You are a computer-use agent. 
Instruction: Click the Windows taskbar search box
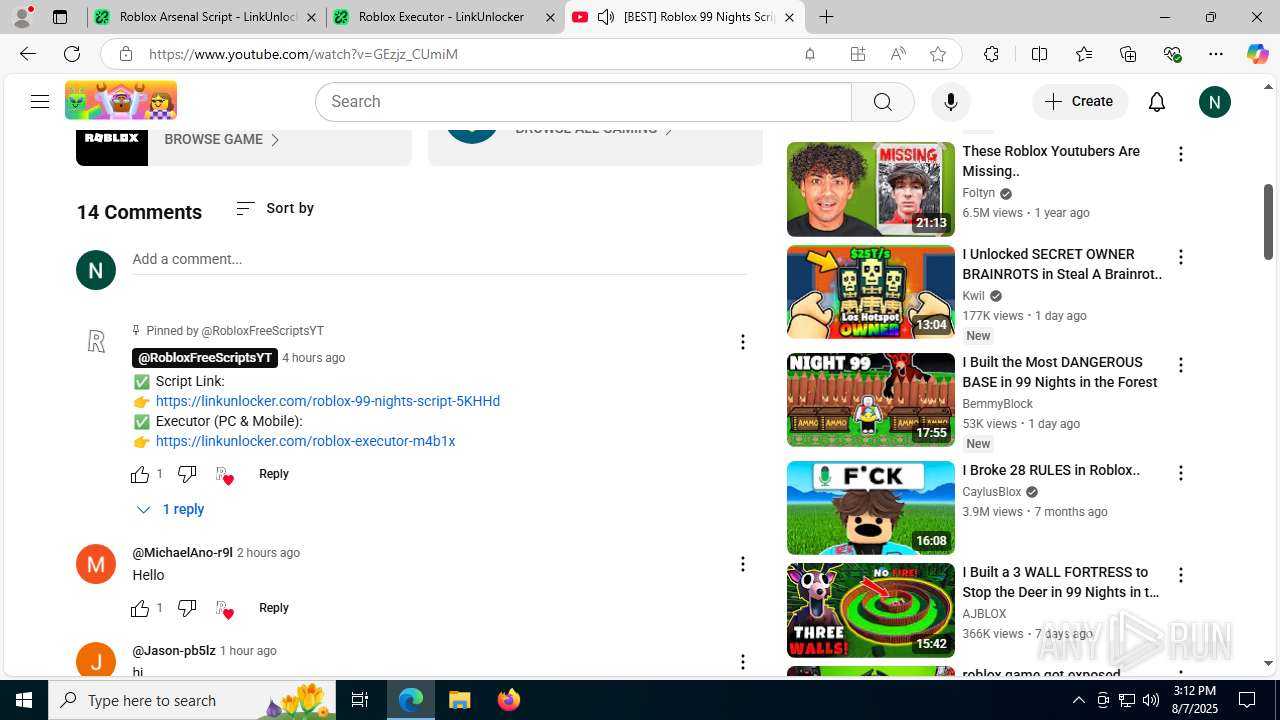(x=190, y=700)
